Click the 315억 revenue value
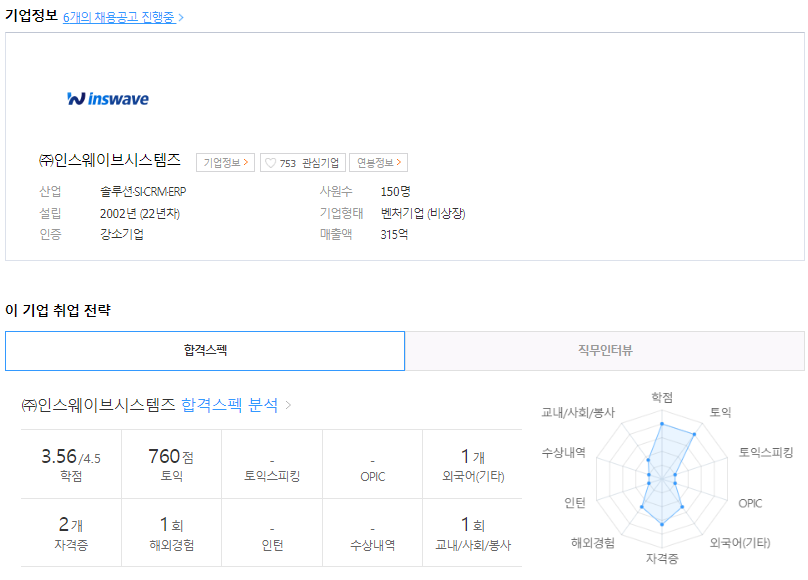The width and height of the screenshot is (808, 580). (394, 234)
